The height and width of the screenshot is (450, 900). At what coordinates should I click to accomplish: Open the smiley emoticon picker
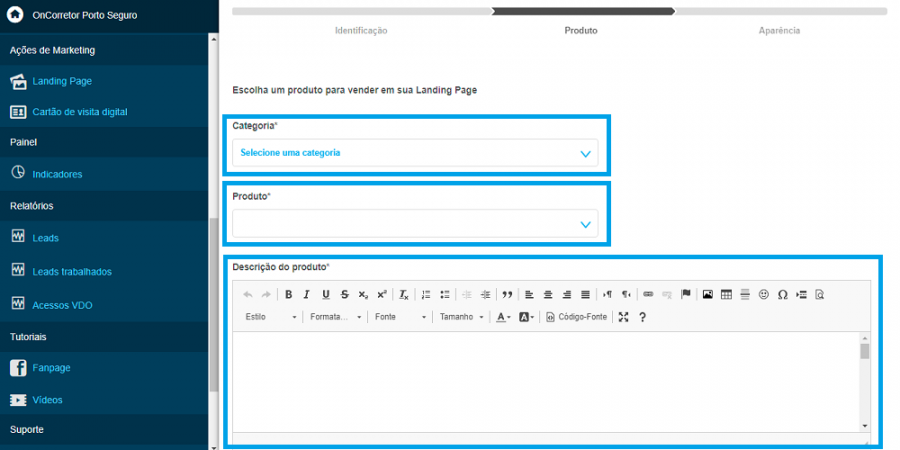(x=763, y=294)
